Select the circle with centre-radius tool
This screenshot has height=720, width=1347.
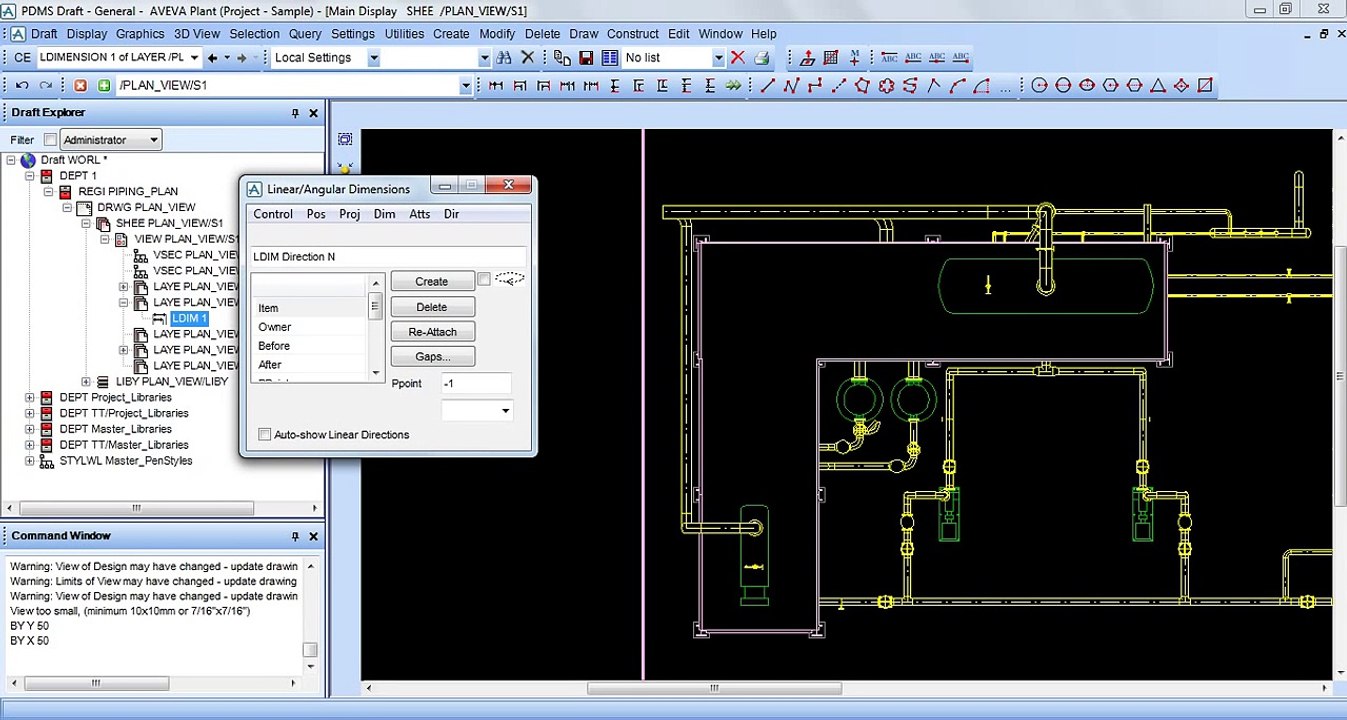[1039, 86]
